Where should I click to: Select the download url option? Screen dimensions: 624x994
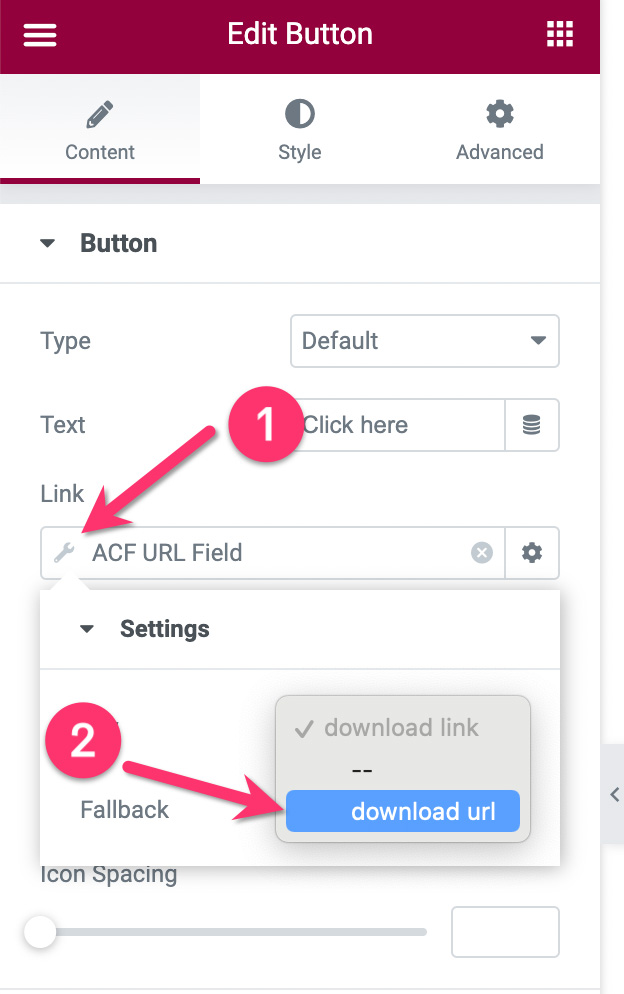403,812
